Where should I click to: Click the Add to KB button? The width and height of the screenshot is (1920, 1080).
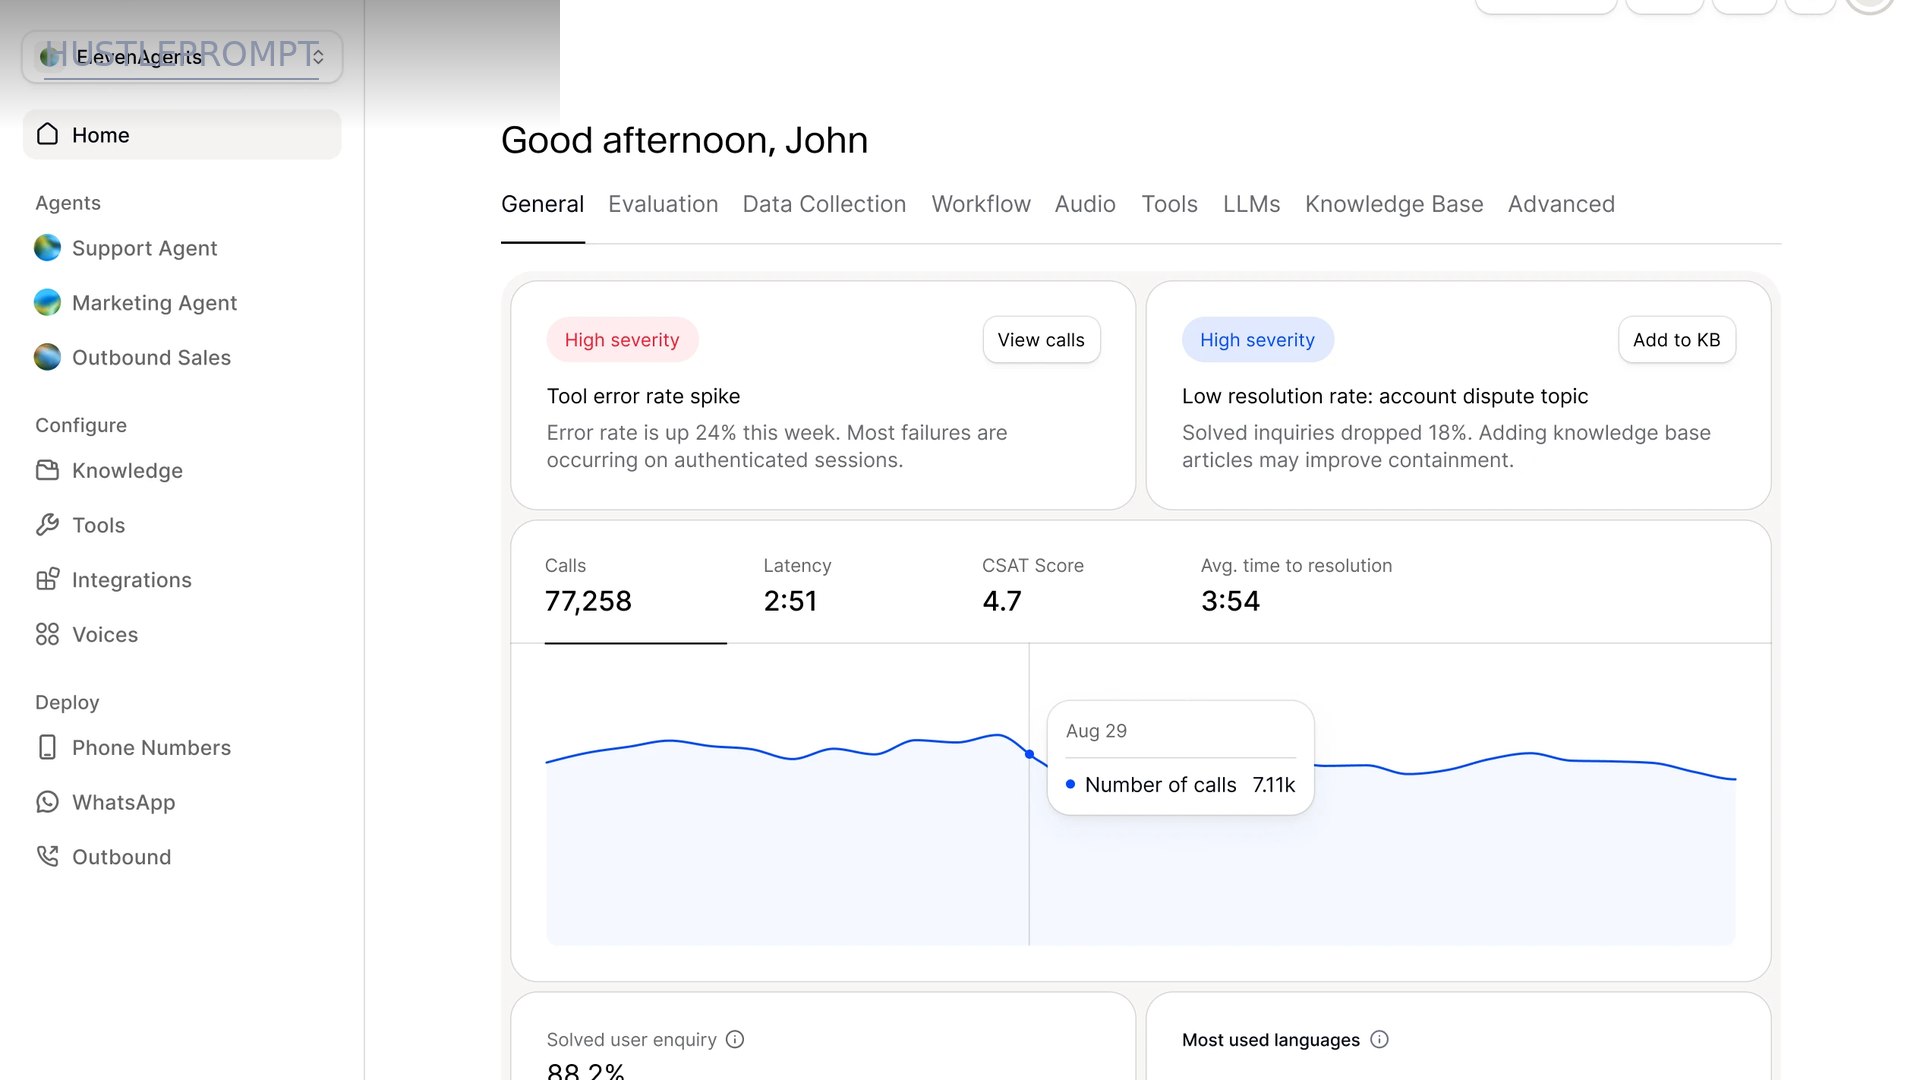click(x=1676, y=340)
